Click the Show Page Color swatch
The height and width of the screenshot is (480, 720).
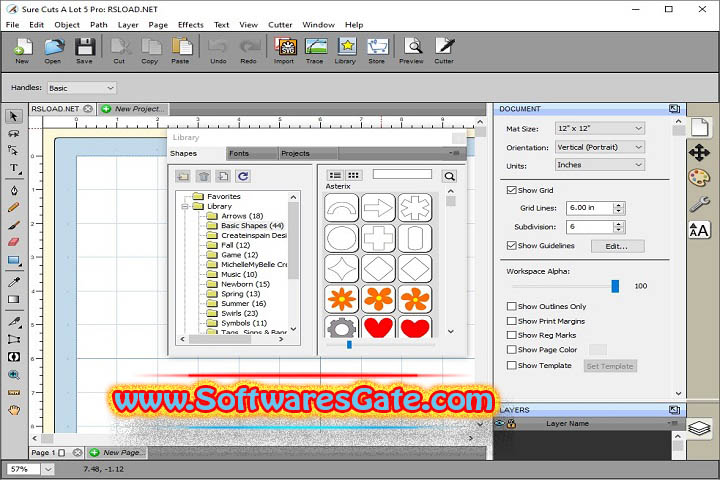tap(598, 350)
